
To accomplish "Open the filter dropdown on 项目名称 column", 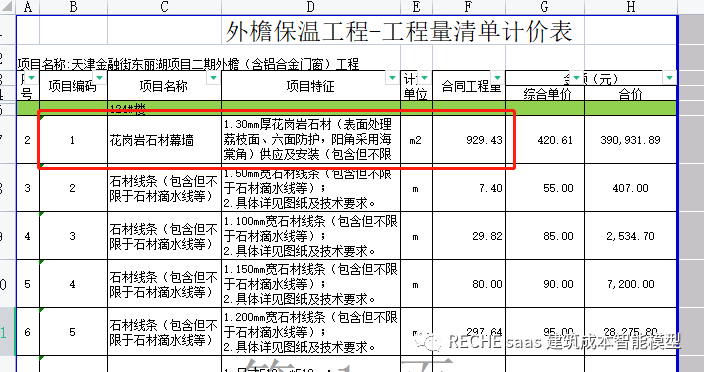I will [x=213, y=78].
